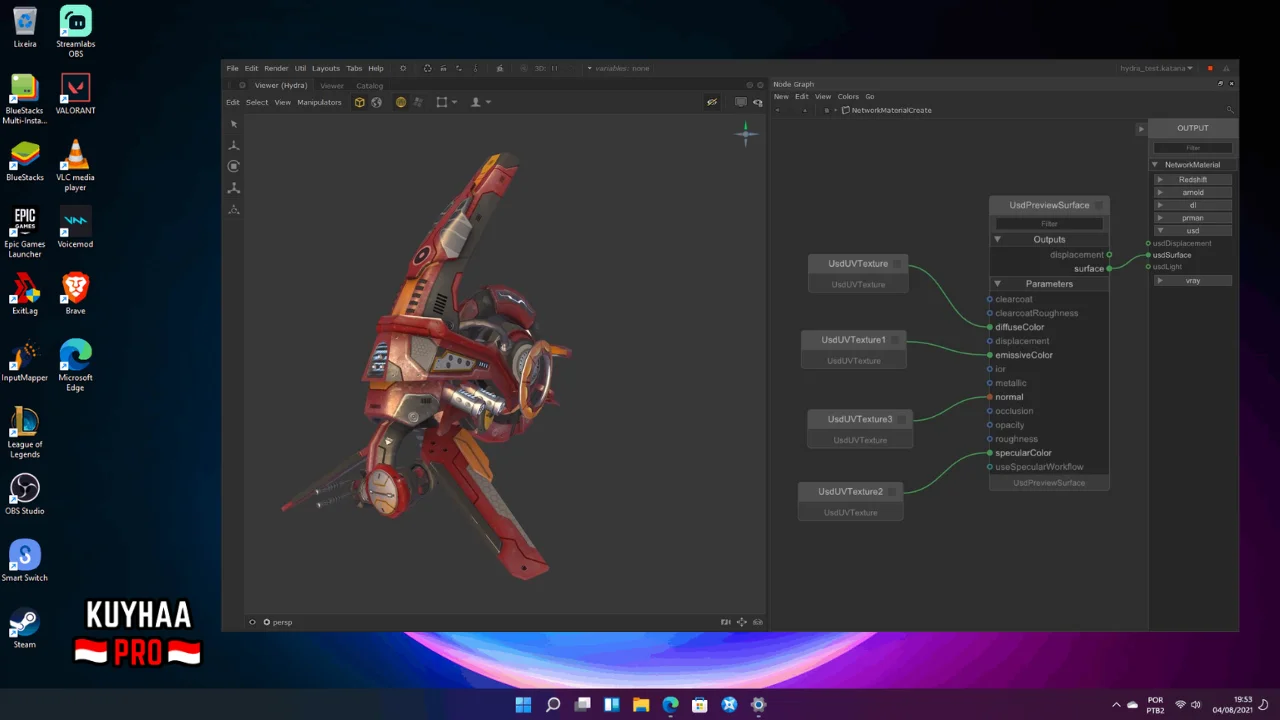This screenshot has height=720, width=1280.
Task: Click the gear-like icon after Help menu
Action: tap(403, 68)
